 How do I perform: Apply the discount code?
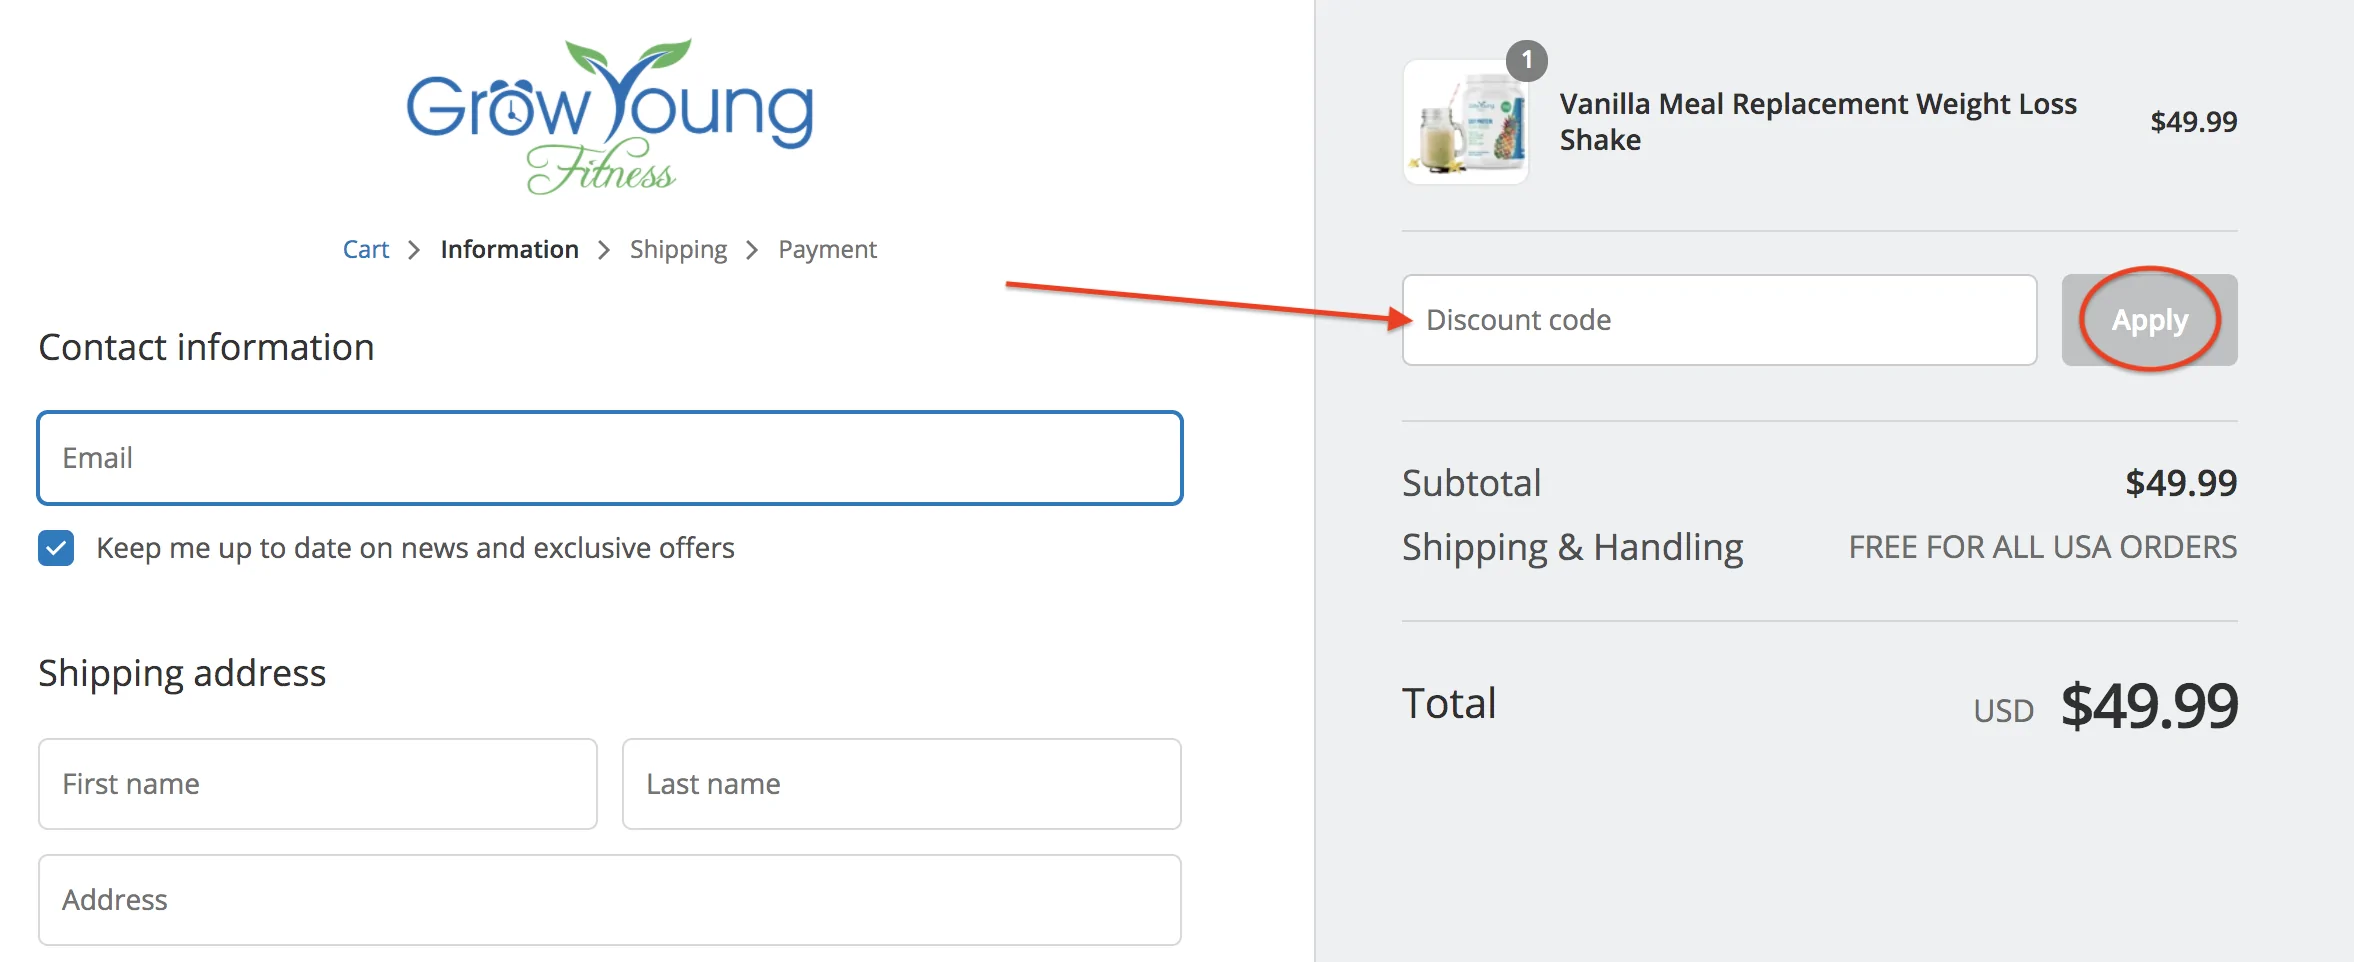[x=2149, y=320]
